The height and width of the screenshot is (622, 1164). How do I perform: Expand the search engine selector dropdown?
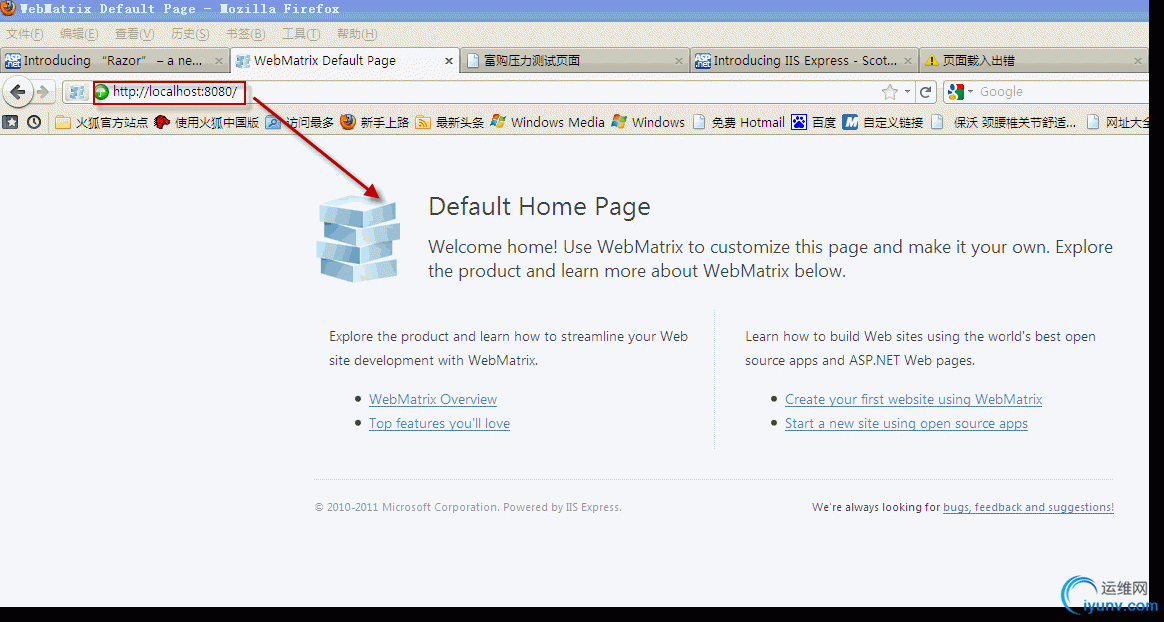[970, 92]
